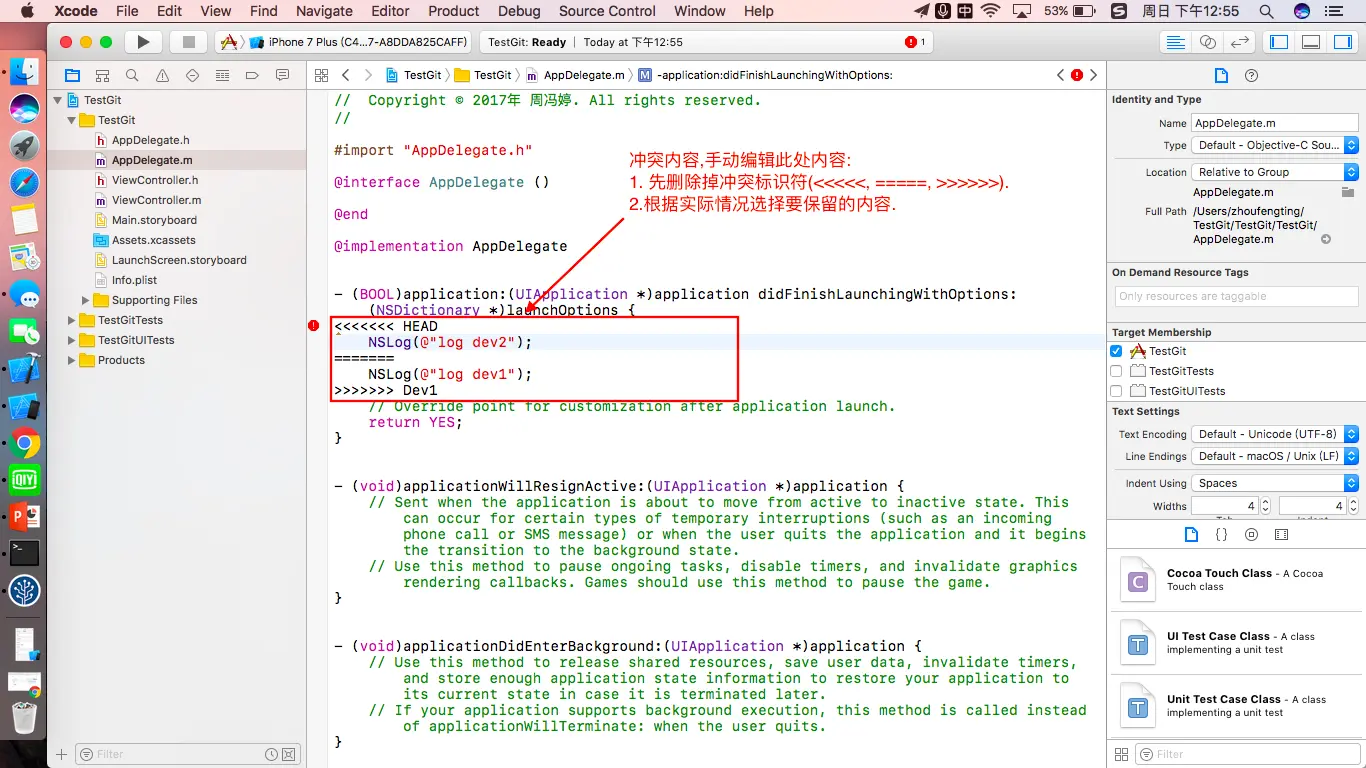Stop the running scheme
The height and width of the screenshot is (768, 1366).
[x=187, y=42]
